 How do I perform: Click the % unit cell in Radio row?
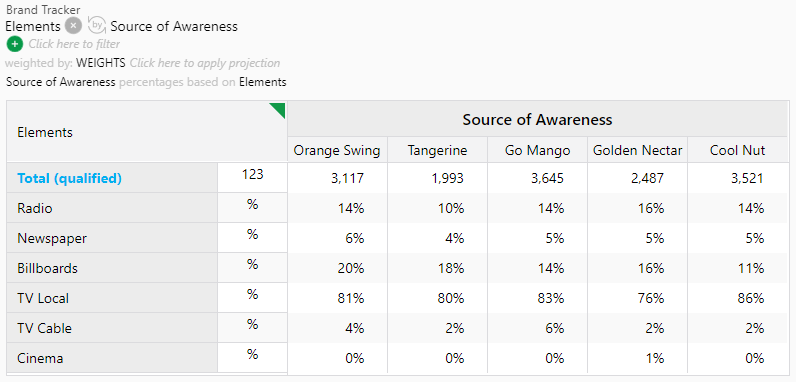coord(252,208)
